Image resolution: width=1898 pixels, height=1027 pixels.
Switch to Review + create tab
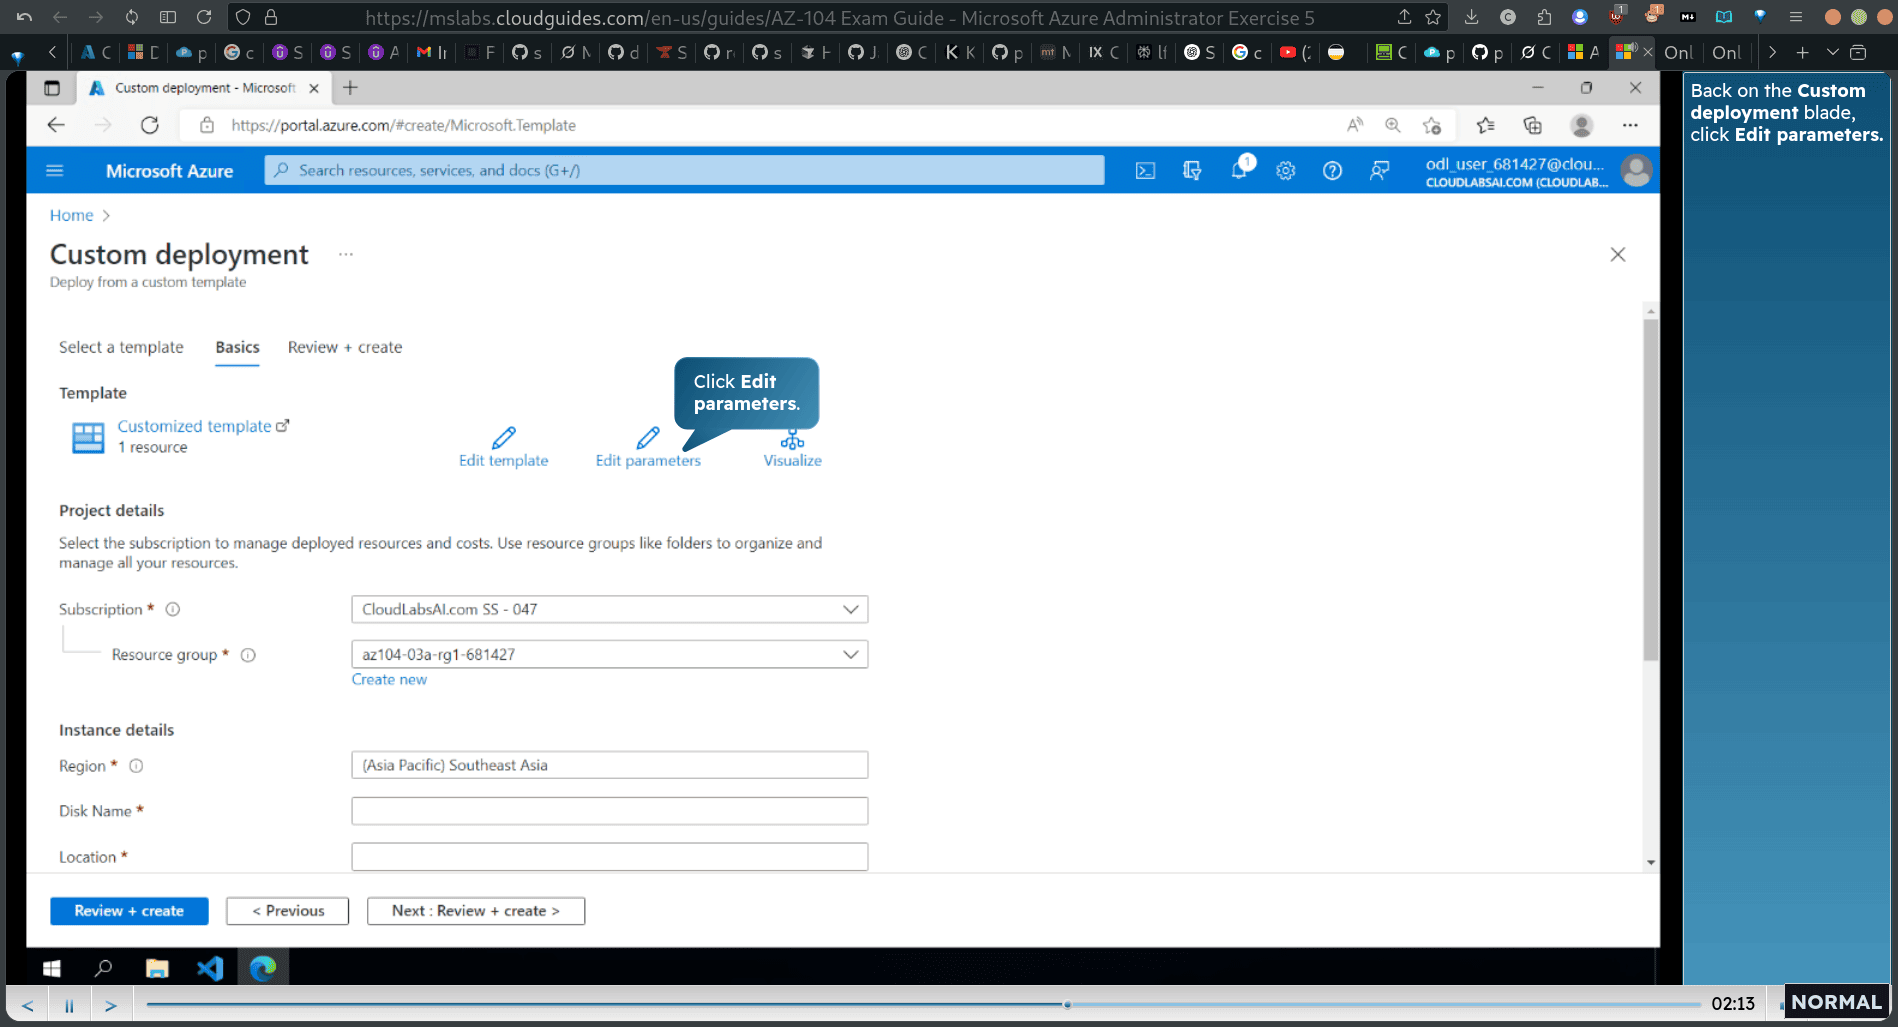345,347
